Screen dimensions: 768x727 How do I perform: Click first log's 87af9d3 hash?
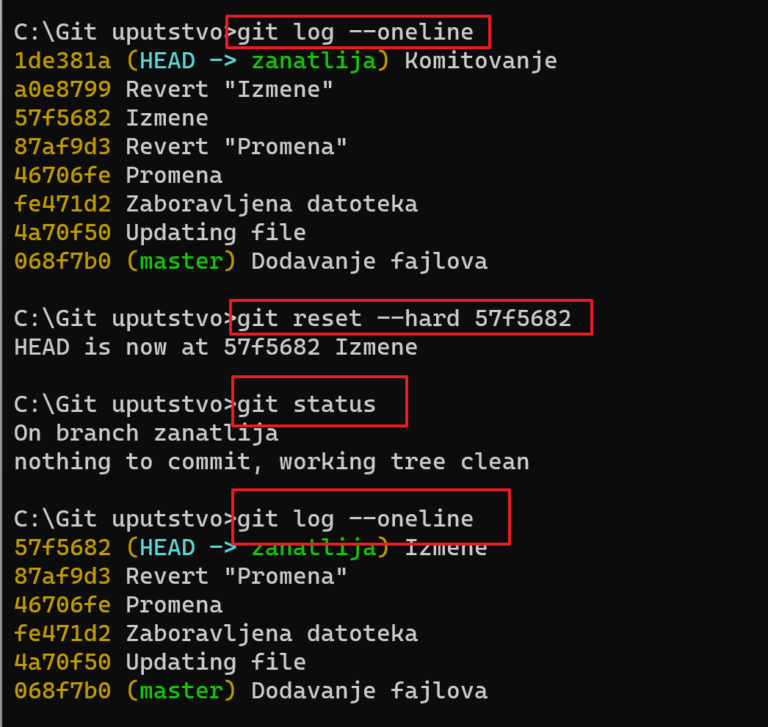point(63,147)
